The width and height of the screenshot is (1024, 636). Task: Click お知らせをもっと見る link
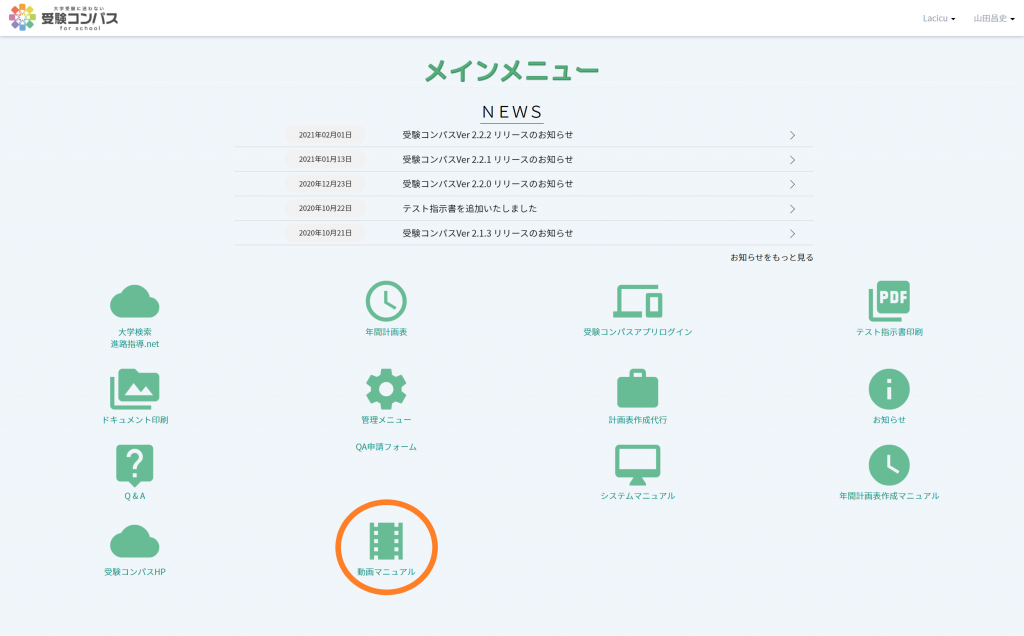click(771, 257)
